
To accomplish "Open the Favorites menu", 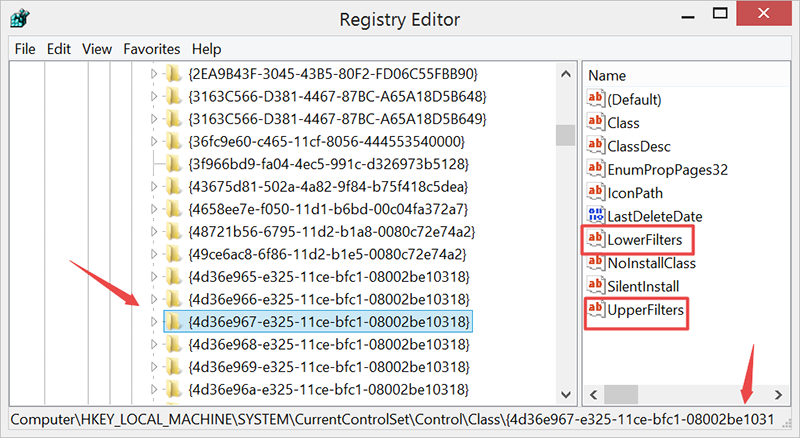I will click(152, 49).
